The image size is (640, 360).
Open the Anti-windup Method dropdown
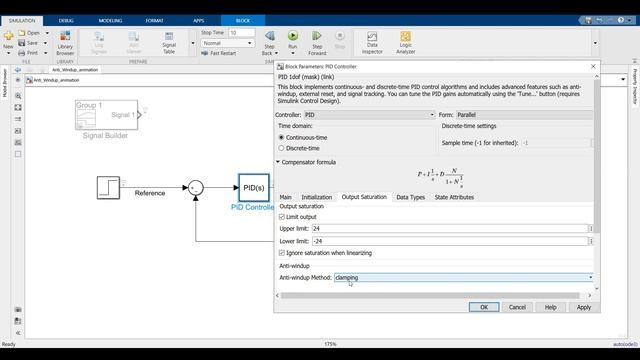coord(464,278)
